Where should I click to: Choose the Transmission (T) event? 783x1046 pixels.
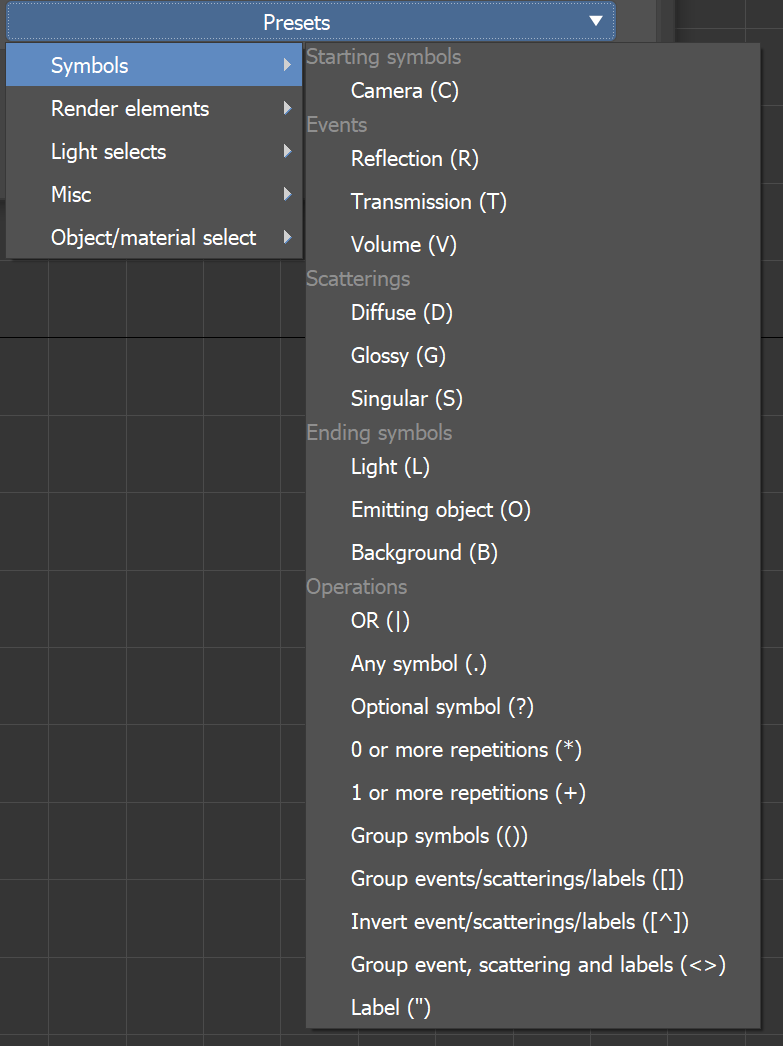click(429, 201)
